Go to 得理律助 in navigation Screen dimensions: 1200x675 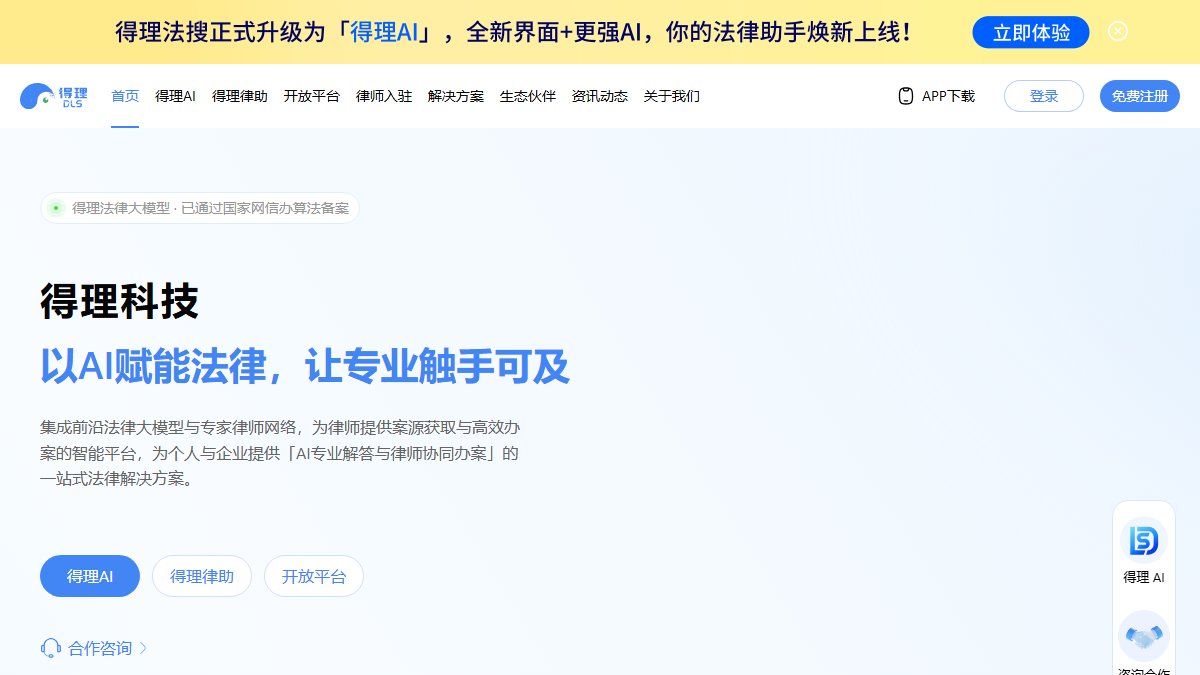[x=240, y=96]
